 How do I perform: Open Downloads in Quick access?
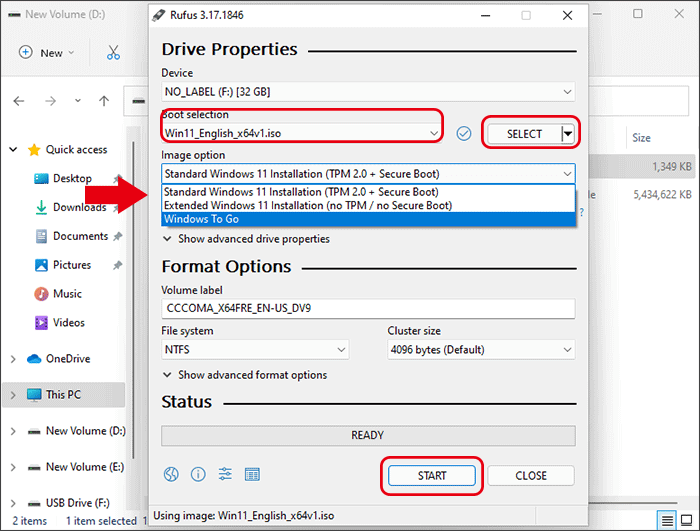(x=79, y=207)
